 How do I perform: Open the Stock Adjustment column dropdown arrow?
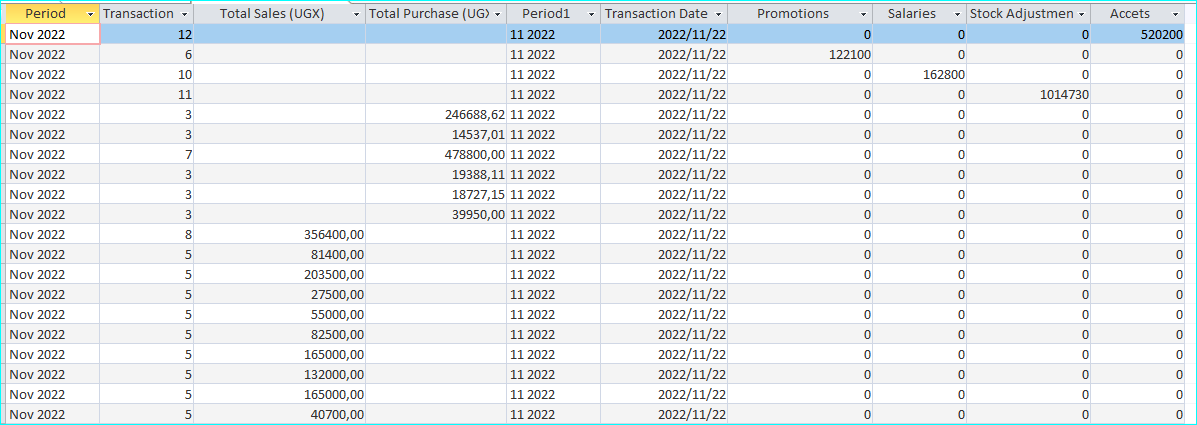pos(1081,14)
